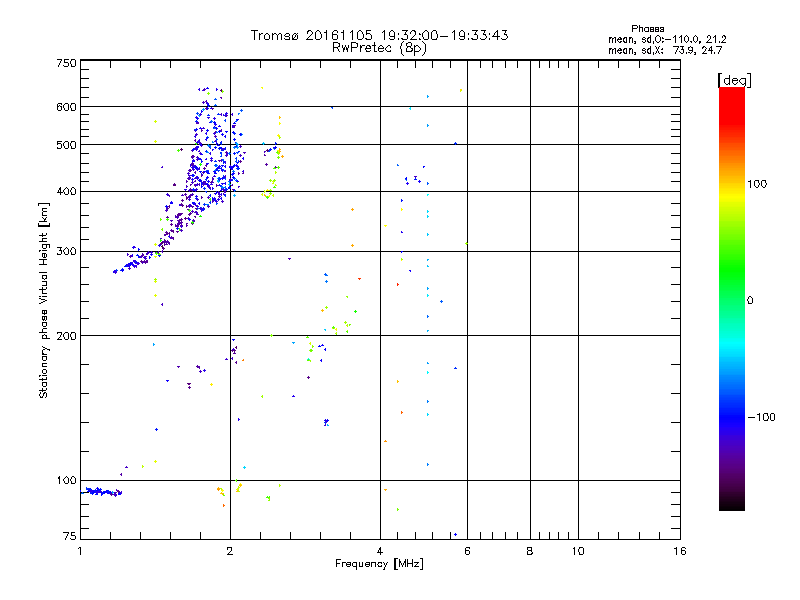Click the "4" MHz frequency tick label
800x600 pixels.
click(380, 551)
